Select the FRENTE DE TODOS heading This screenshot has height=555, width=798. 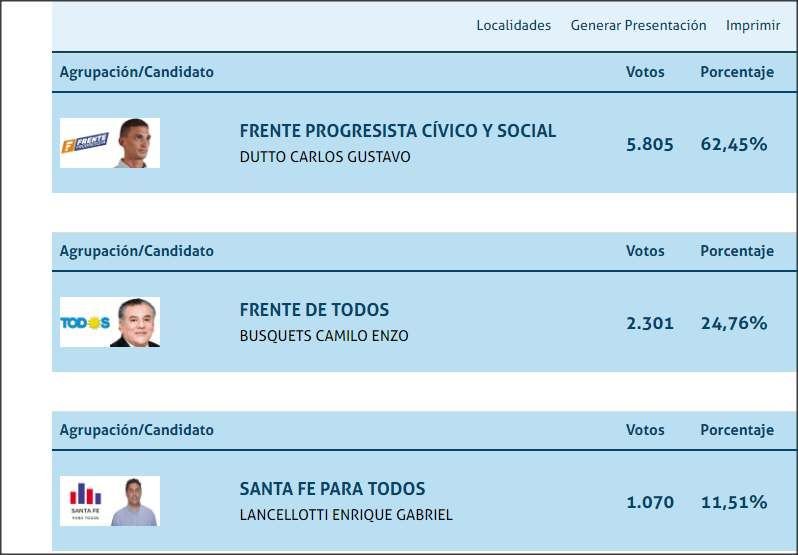tap(314, 310)
